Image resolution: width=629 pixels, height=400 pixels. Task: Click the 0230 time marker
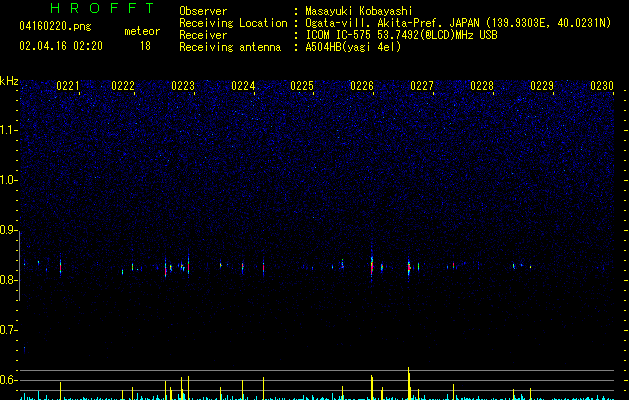pos(602,86)
